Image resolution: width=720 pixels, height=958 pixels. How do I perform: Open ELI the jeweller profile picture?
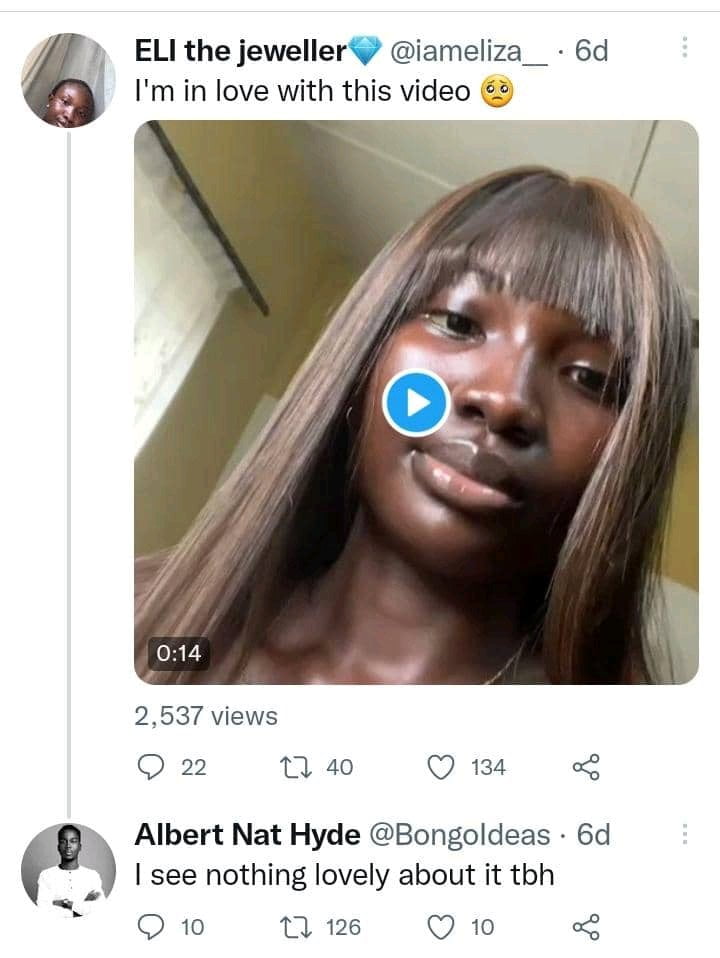[x=68, y=81]
